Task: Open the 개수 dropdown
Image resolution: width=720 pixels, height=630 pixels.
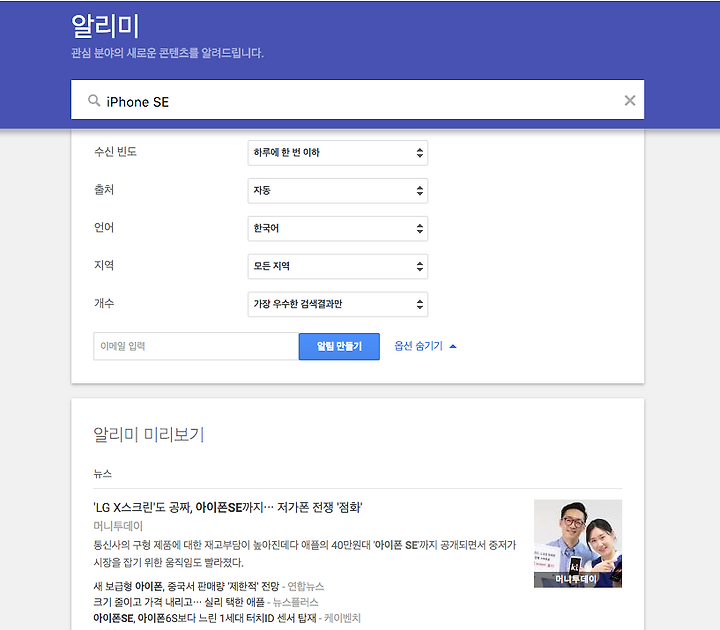Action: [x=338, y=304]
